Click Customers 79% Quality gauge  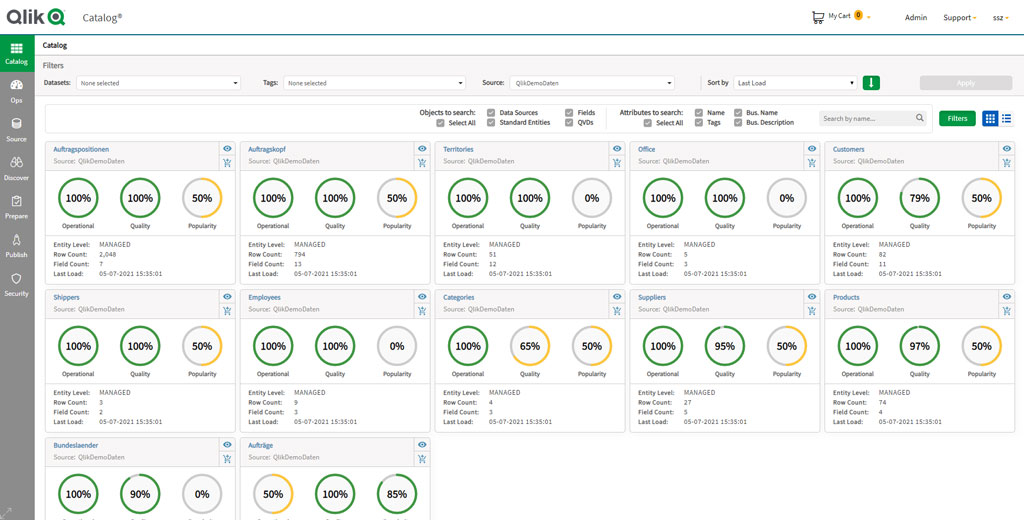tap(920, 198)
